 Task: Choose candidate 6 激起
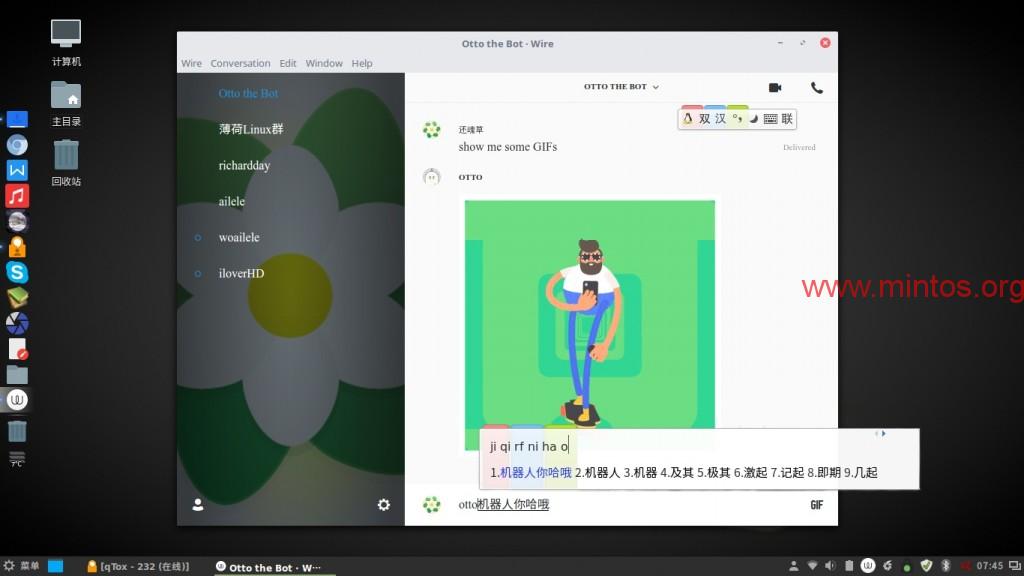pos(750,473)
